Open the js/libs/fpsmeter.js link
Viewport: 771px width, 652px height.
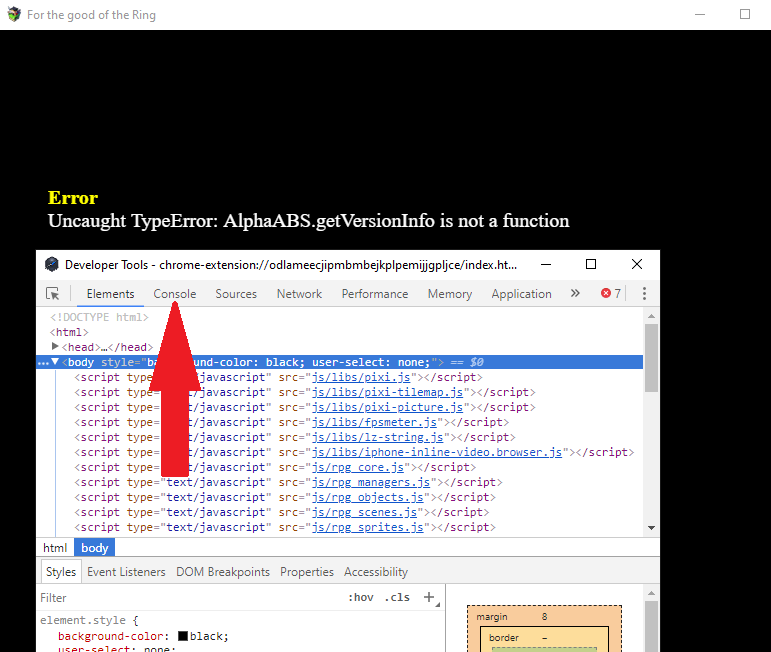[x=374, y=422]
